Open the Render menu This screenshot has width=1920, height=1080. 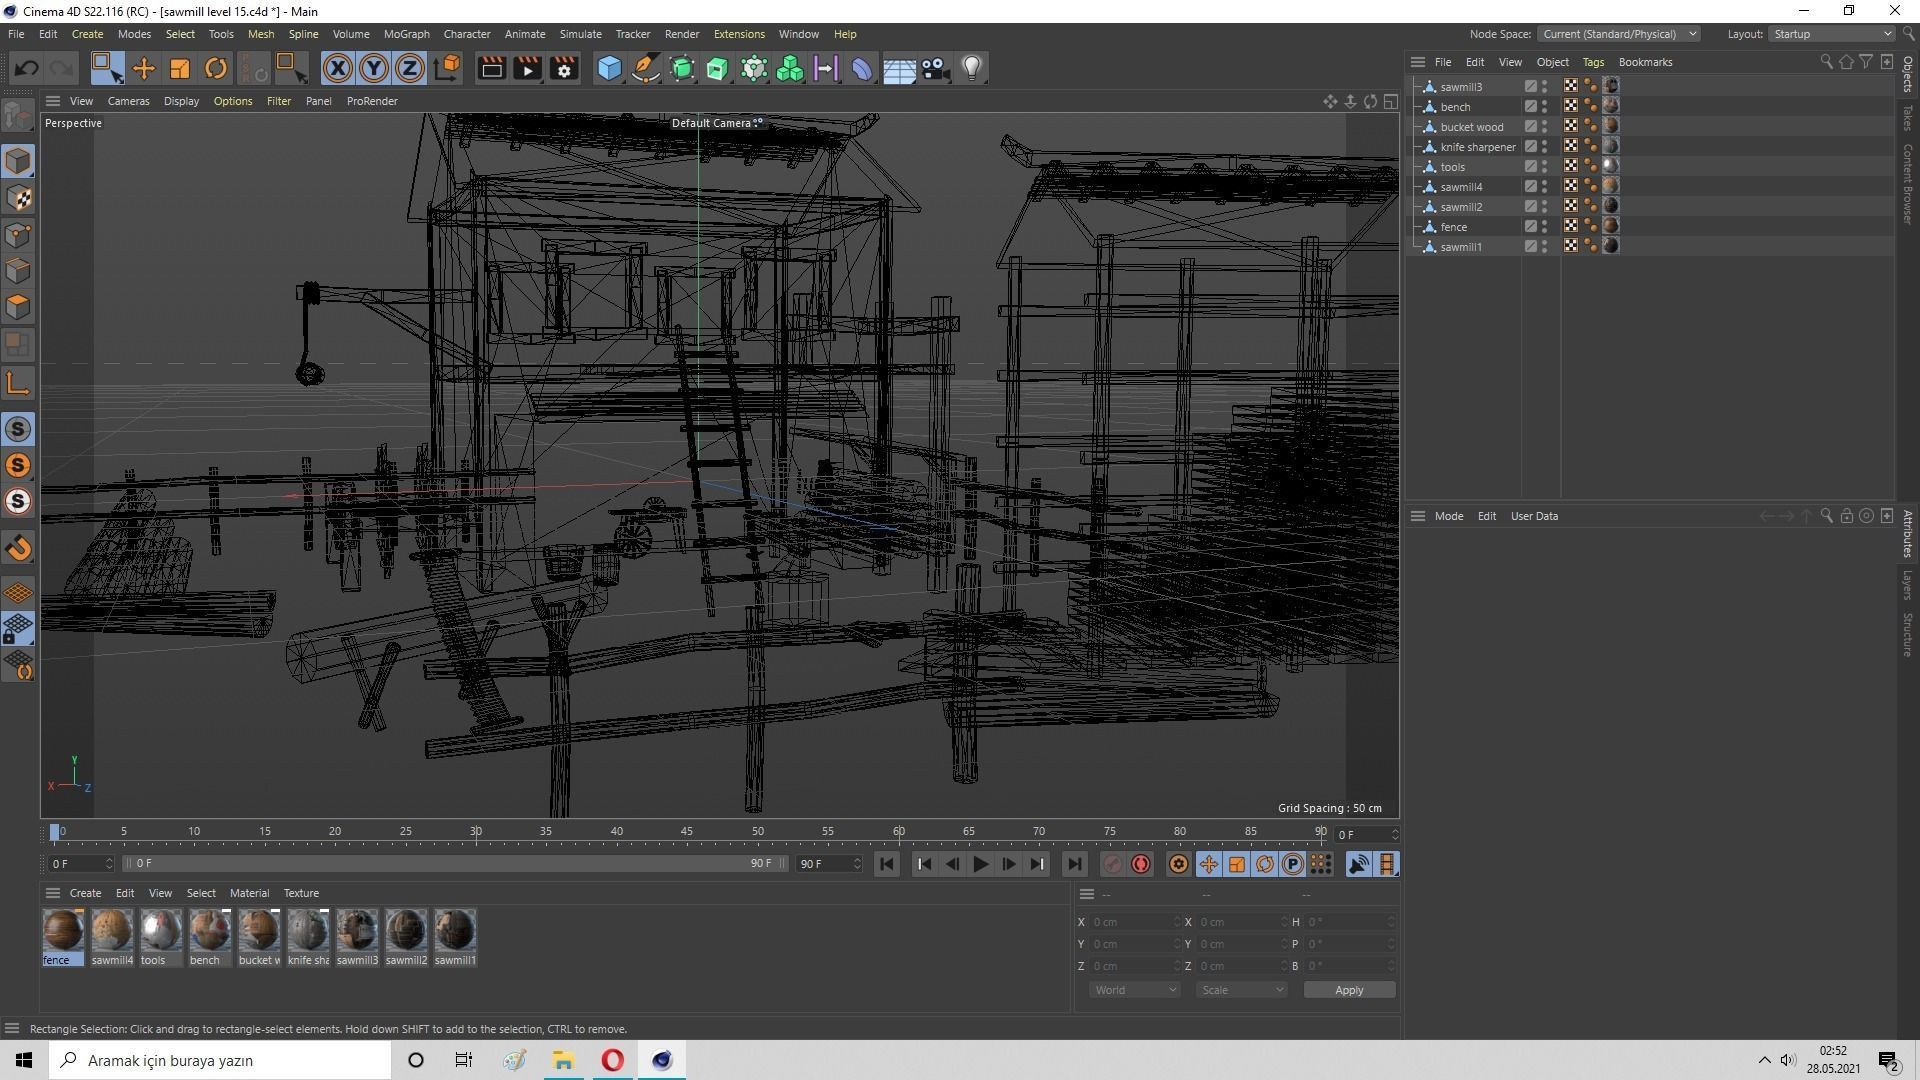pos(682,34)
